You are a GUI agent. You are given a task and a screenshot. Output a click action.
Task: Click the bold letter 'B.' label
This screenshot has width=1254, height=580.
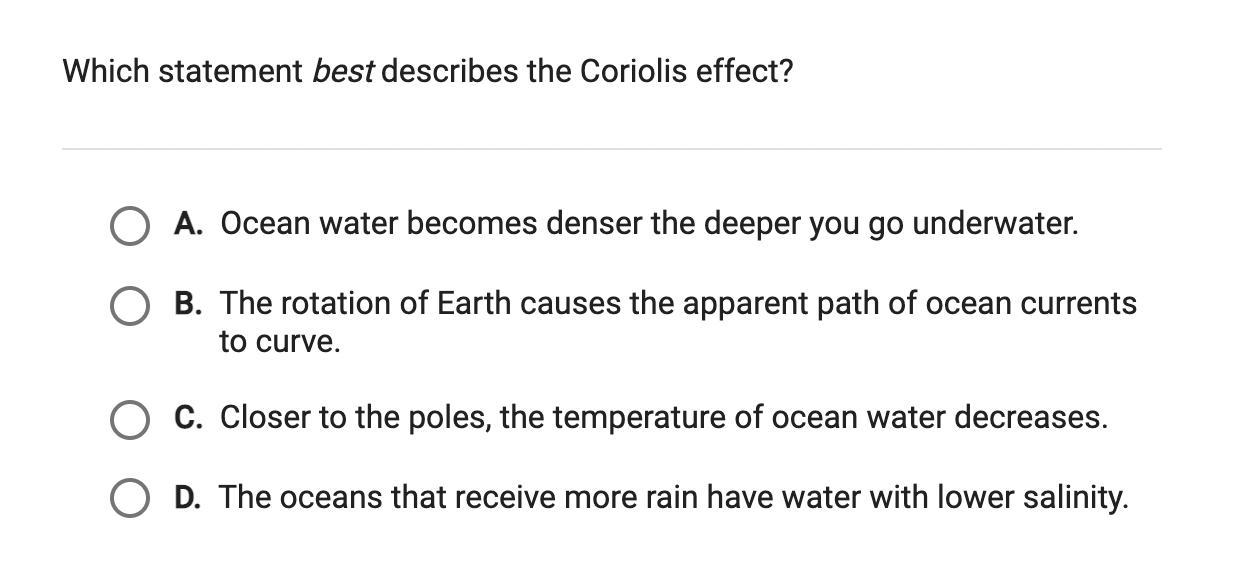pos(188,304)
